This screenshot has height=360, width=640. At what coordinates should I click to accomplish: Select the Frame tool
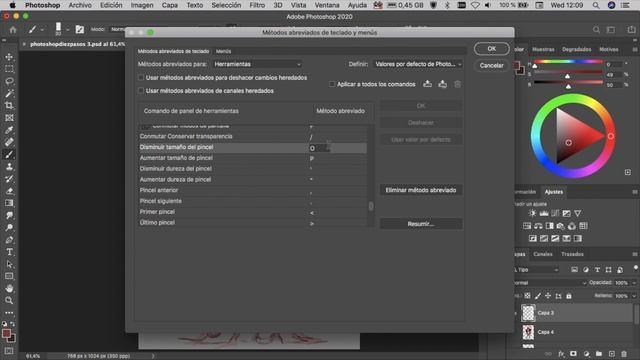(9, 118)
